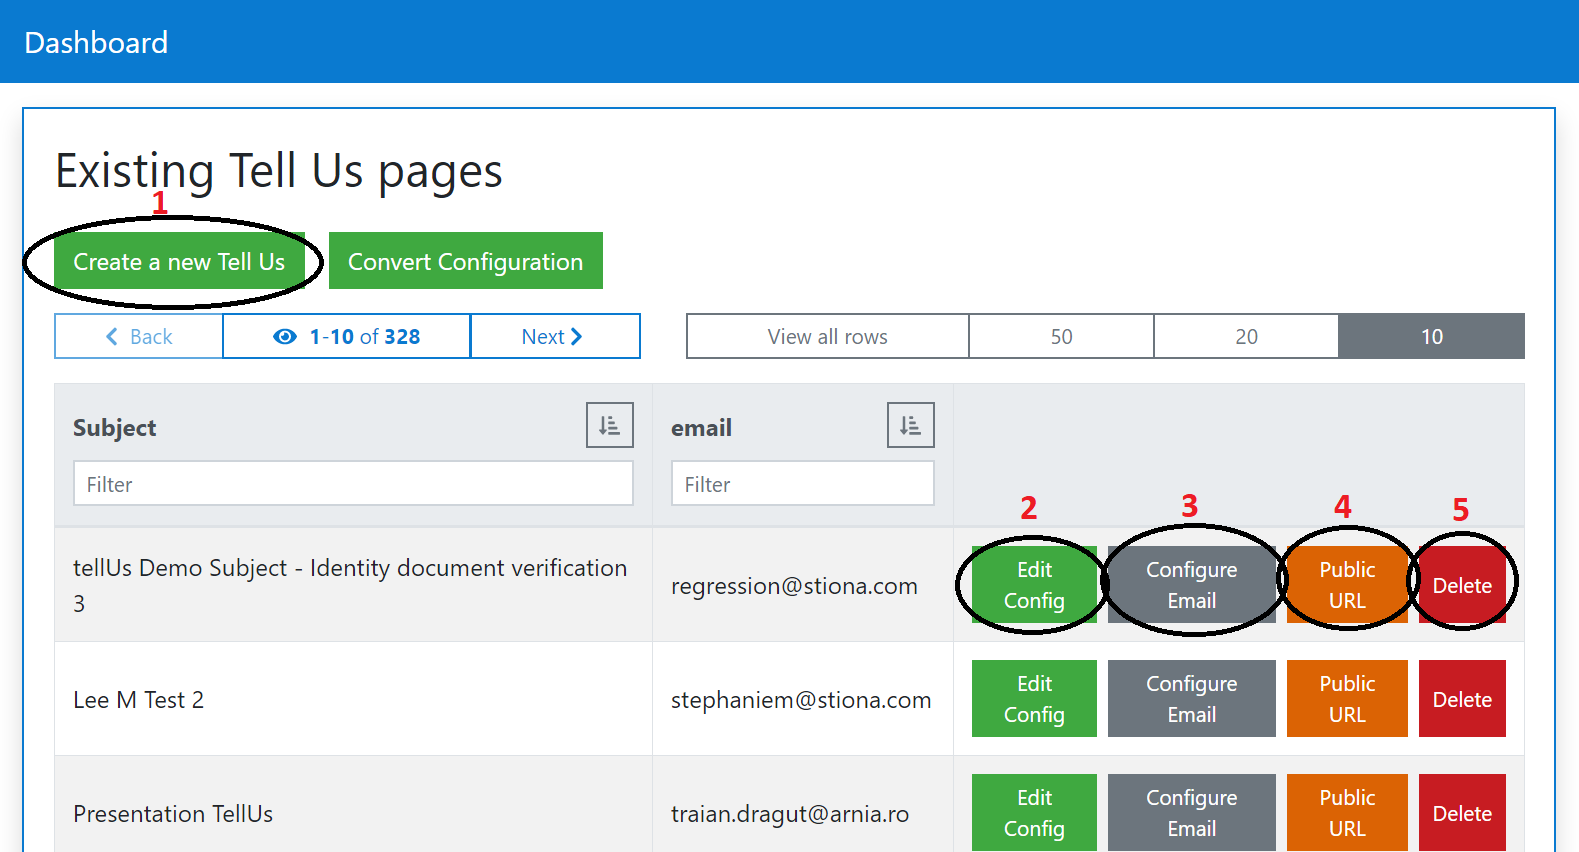Open Convert Configuration

465,262
